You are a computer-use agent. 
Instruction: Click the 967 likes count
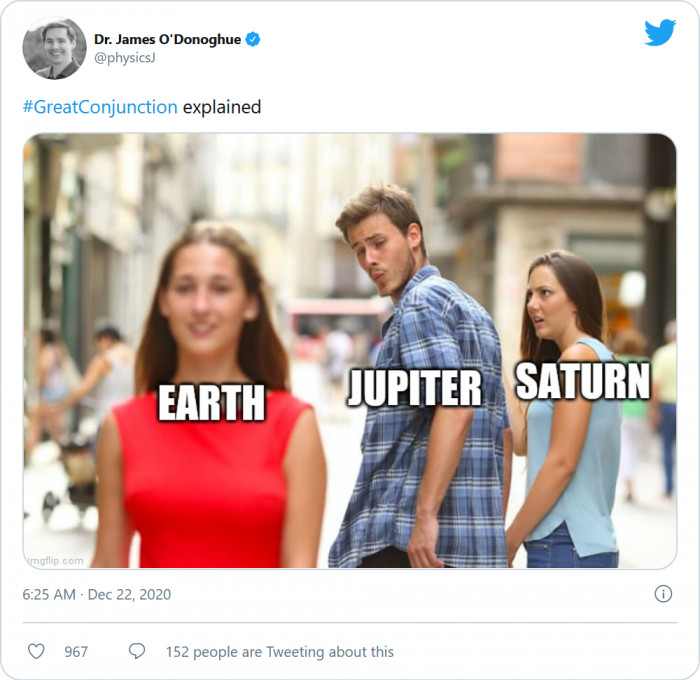pos(76,652)
